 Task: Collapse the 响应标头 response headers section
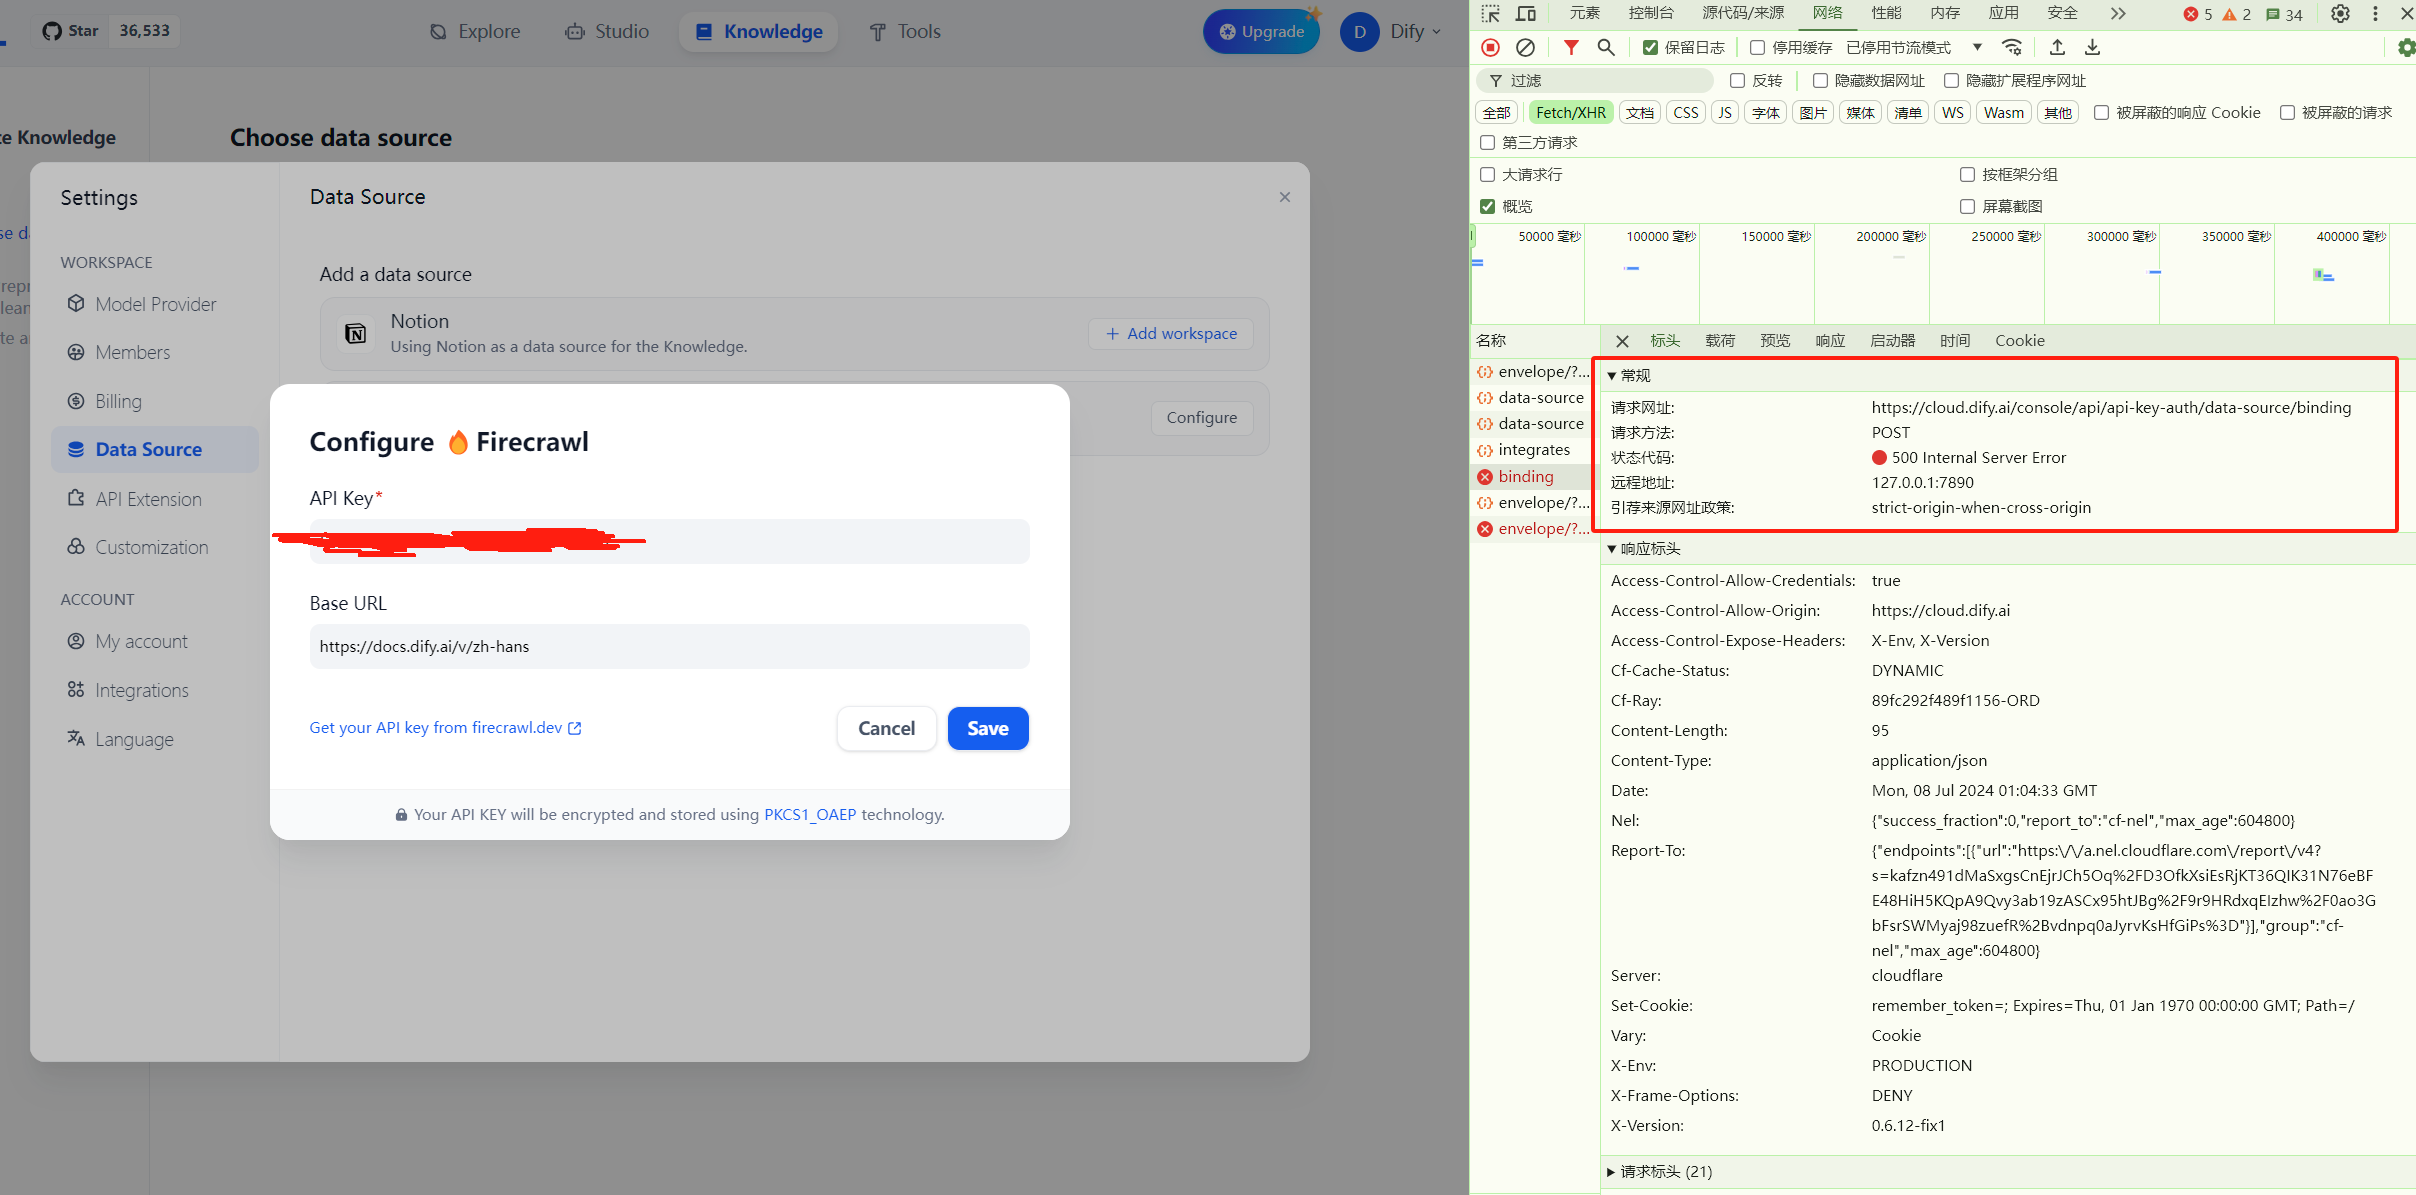1611,549
